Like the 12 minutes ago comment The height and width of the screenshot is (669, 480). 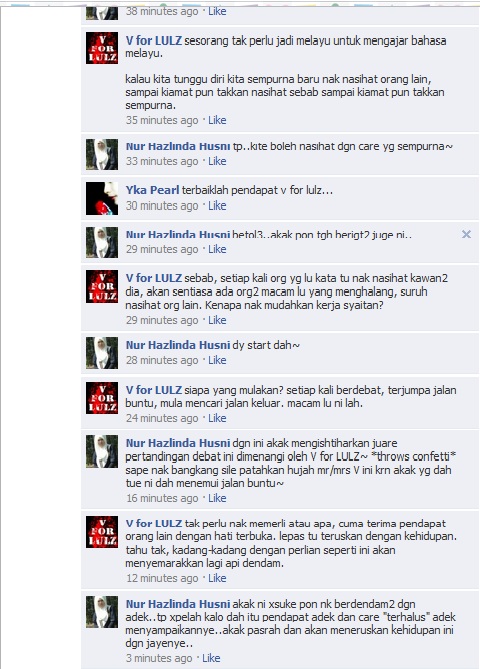click(217, 578)
